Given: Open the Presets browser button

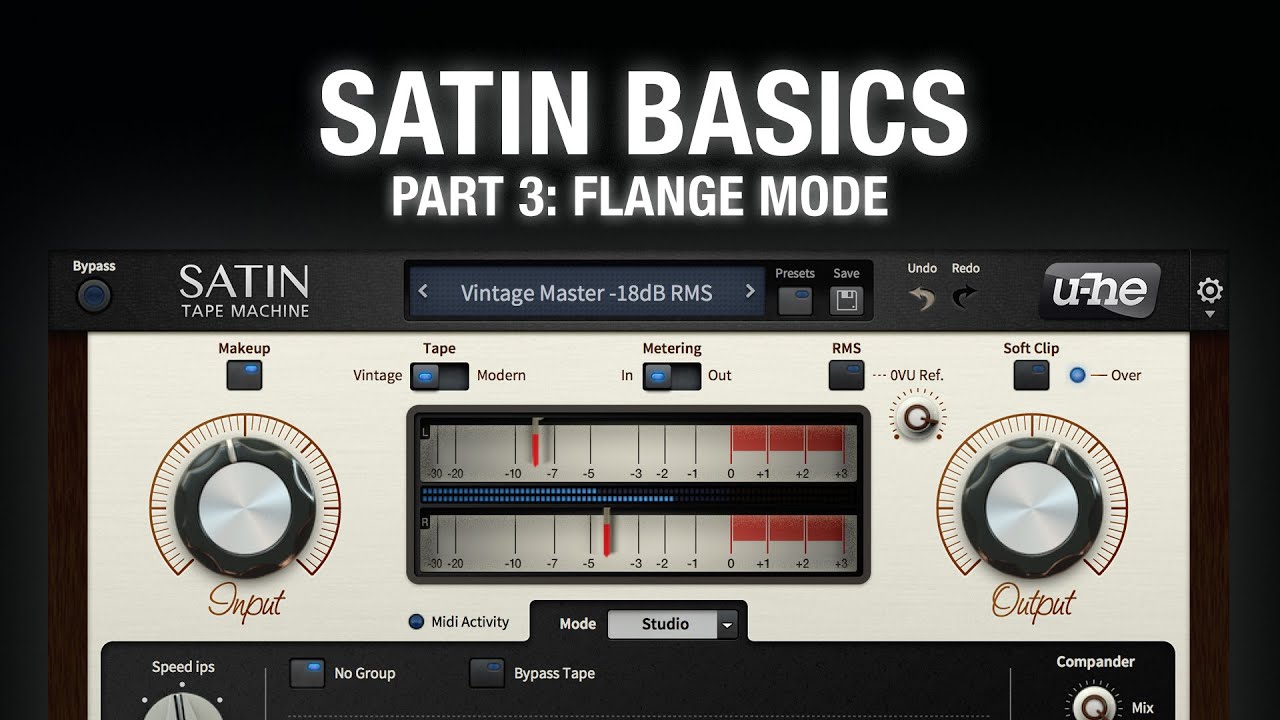Looking at the screenshot, I should (x=795, y=300).
